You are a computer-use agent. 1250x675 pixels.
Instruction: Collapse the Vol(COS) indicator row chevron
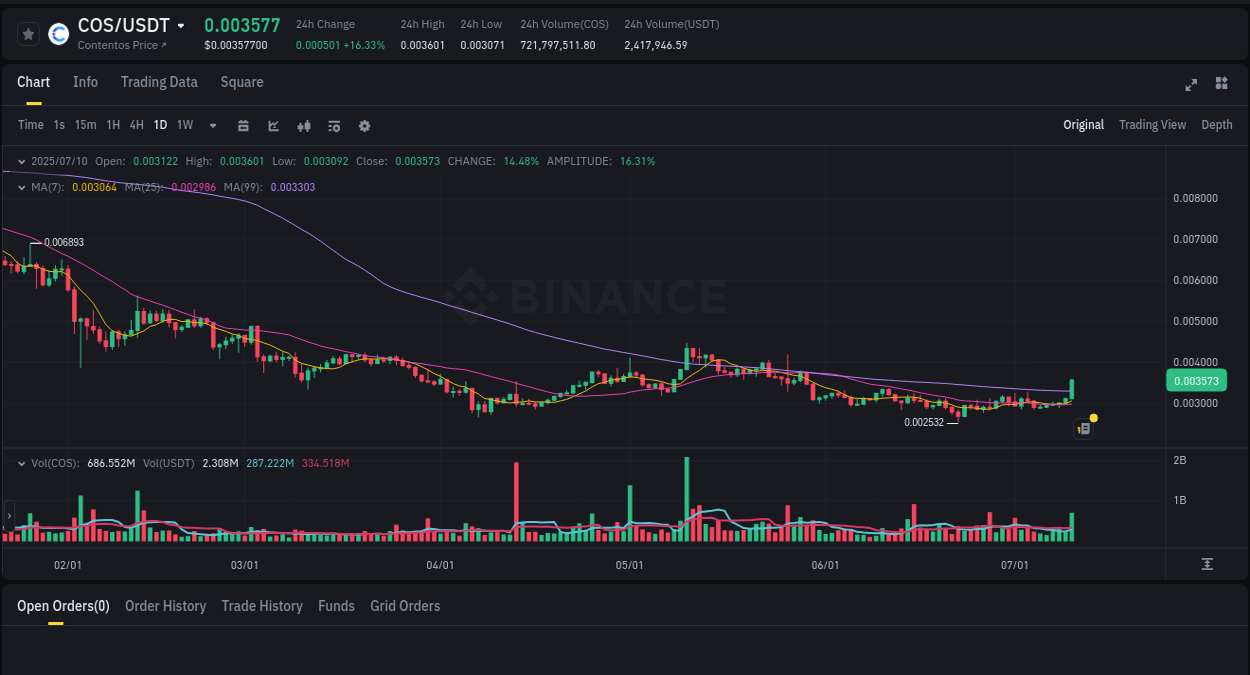pyautogui.click(x=22, y=462)
